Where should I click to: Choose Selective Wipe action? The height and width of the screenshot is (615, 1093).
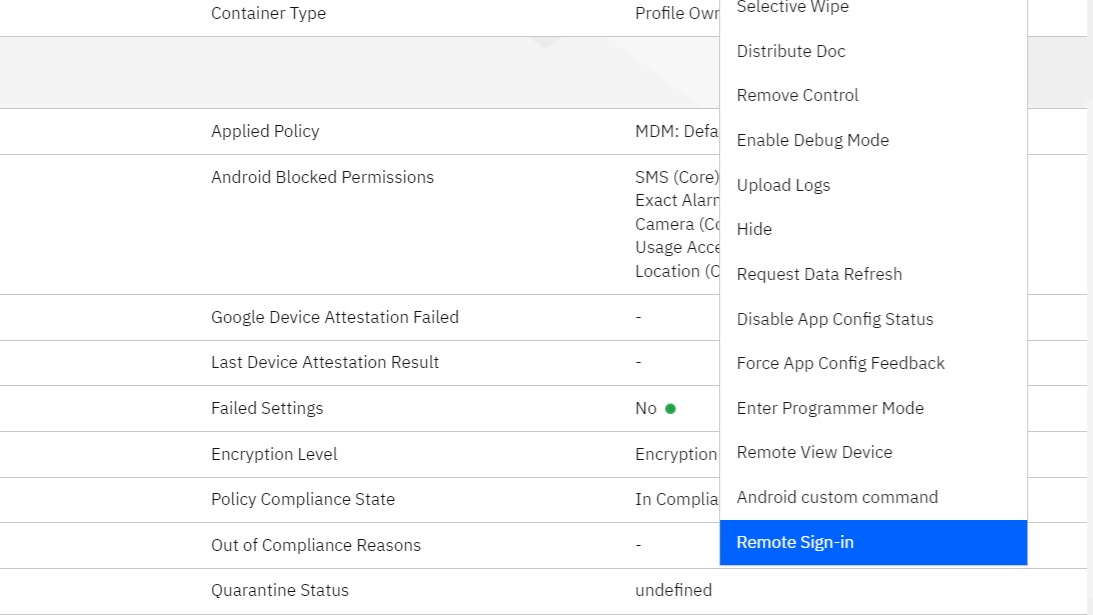pyautogui.click(x=792, y=8)
